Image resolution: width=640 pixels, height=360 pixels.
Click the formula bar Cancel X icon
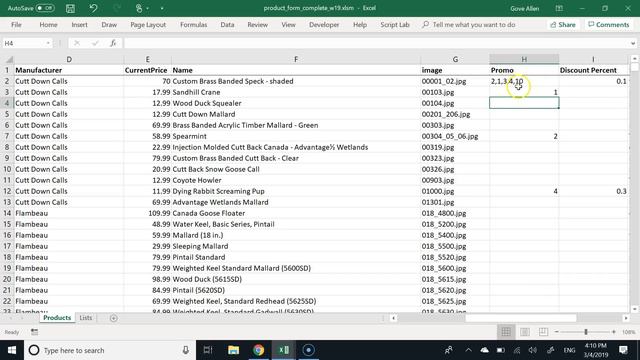pos(77,43)
